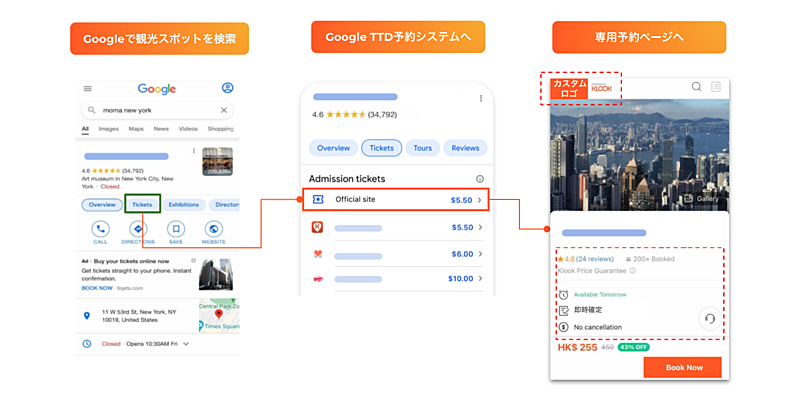Click the search icon on Klook booking page
800x416 pixels.
click(x=696, y=87)
